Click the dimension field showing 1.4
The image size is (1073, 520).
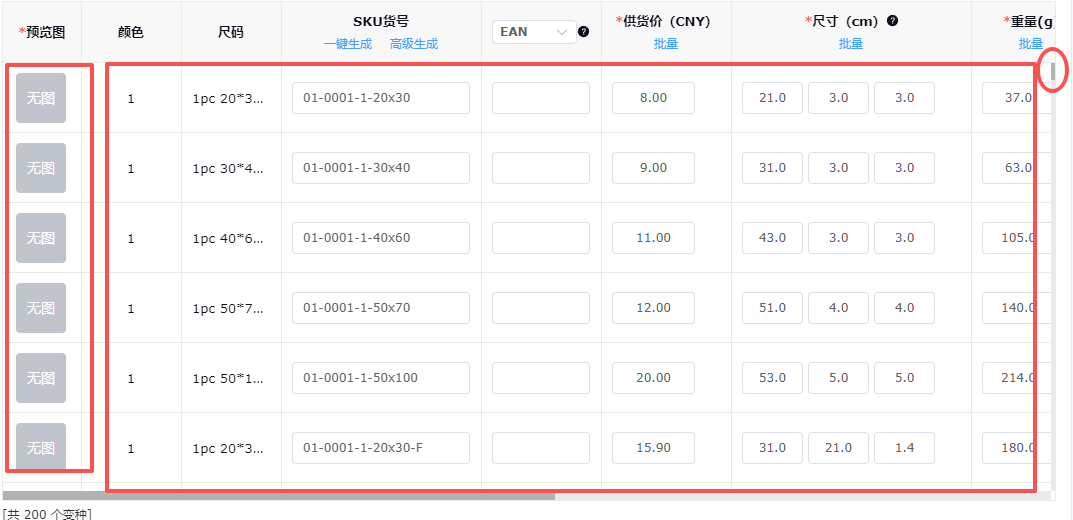[x=904, y=447]
